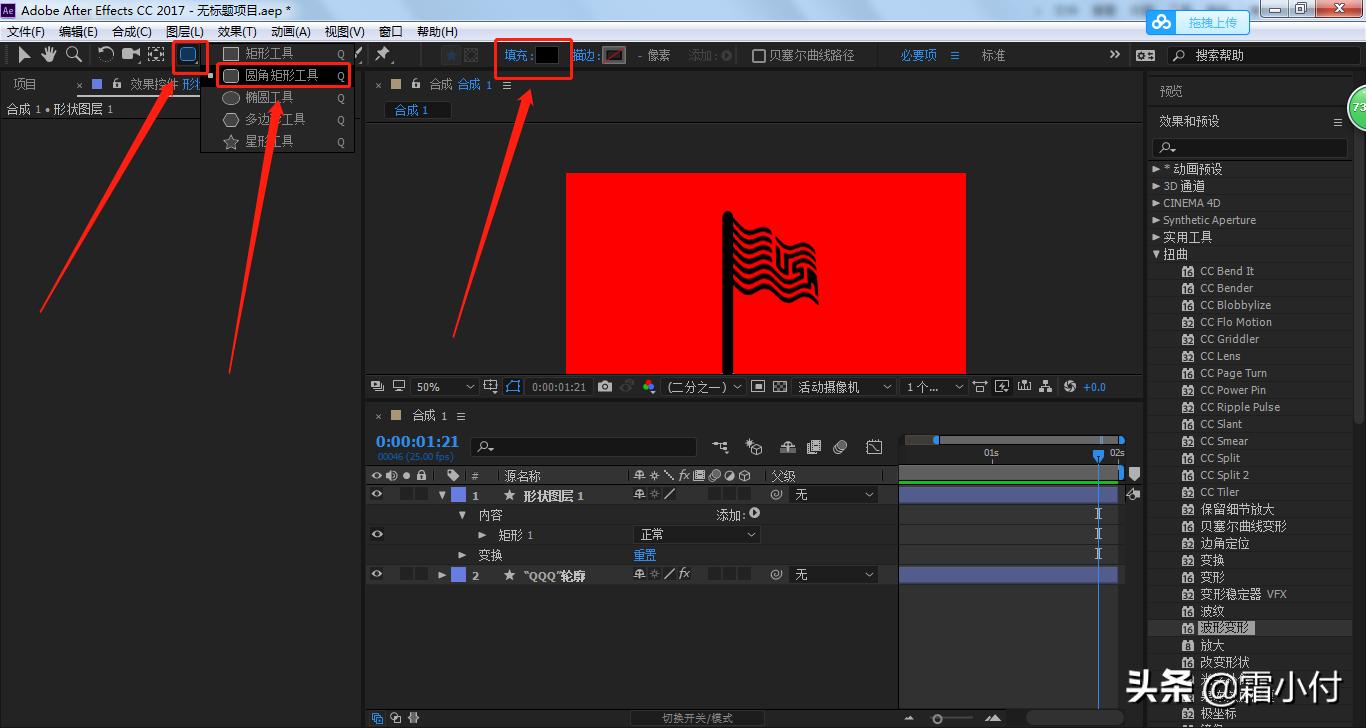Open the 合成(C) menu

click(x=131, y=32)
